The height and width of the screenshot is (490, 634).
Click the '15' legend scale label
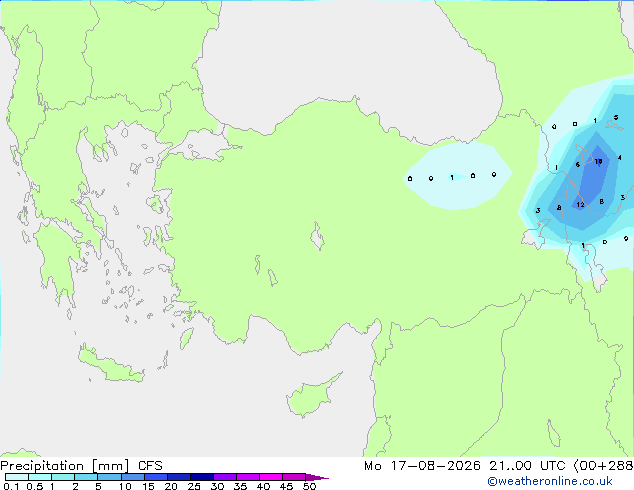pos(148,486)
